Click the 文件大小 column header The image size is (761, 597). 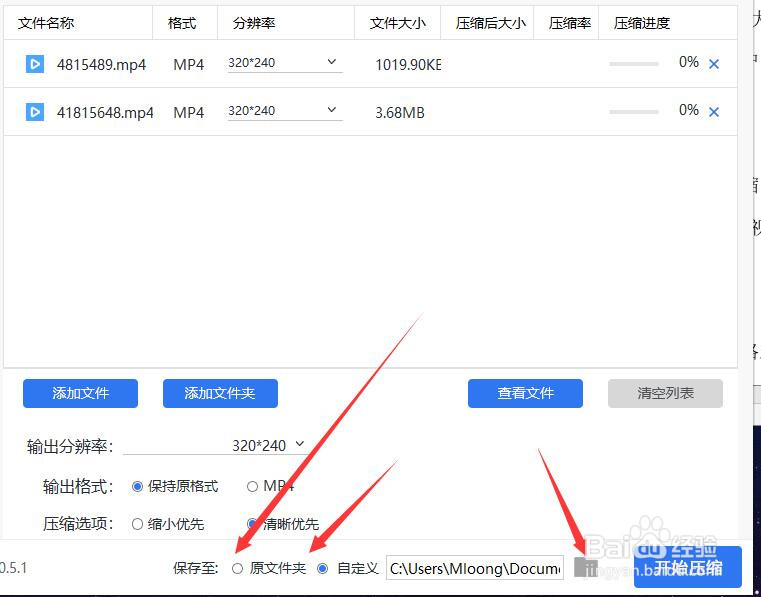coord(398,23)
